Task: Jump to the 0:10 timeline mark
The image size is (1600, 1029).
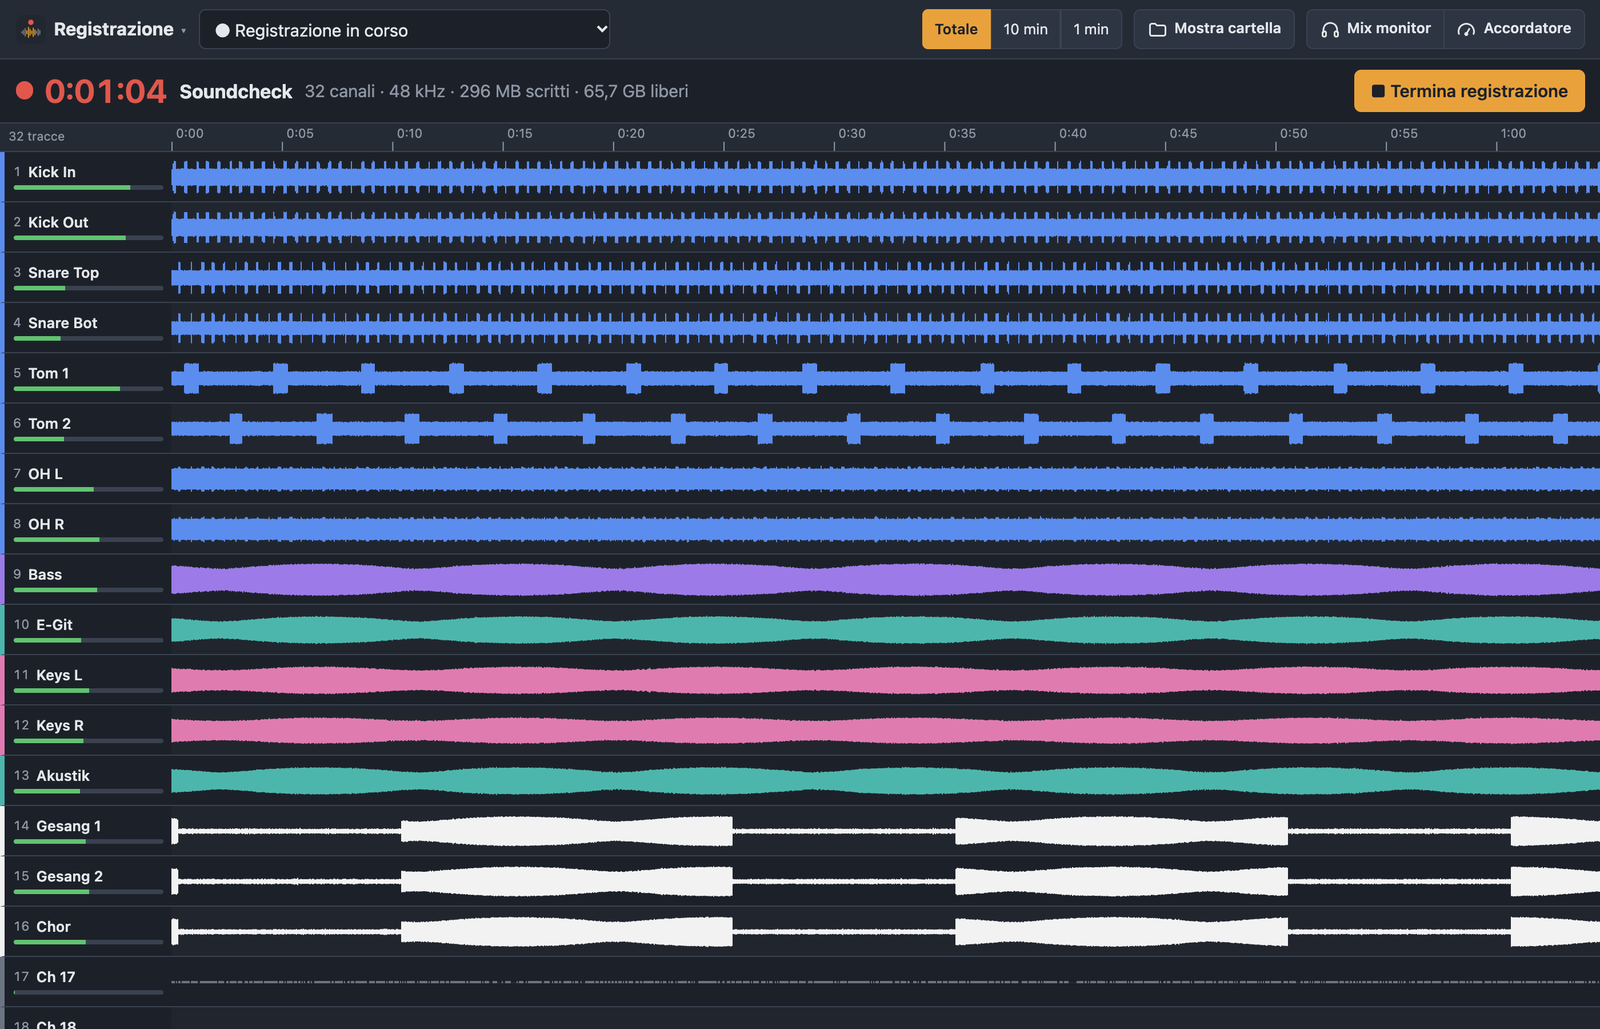Action: coord(409,134)
